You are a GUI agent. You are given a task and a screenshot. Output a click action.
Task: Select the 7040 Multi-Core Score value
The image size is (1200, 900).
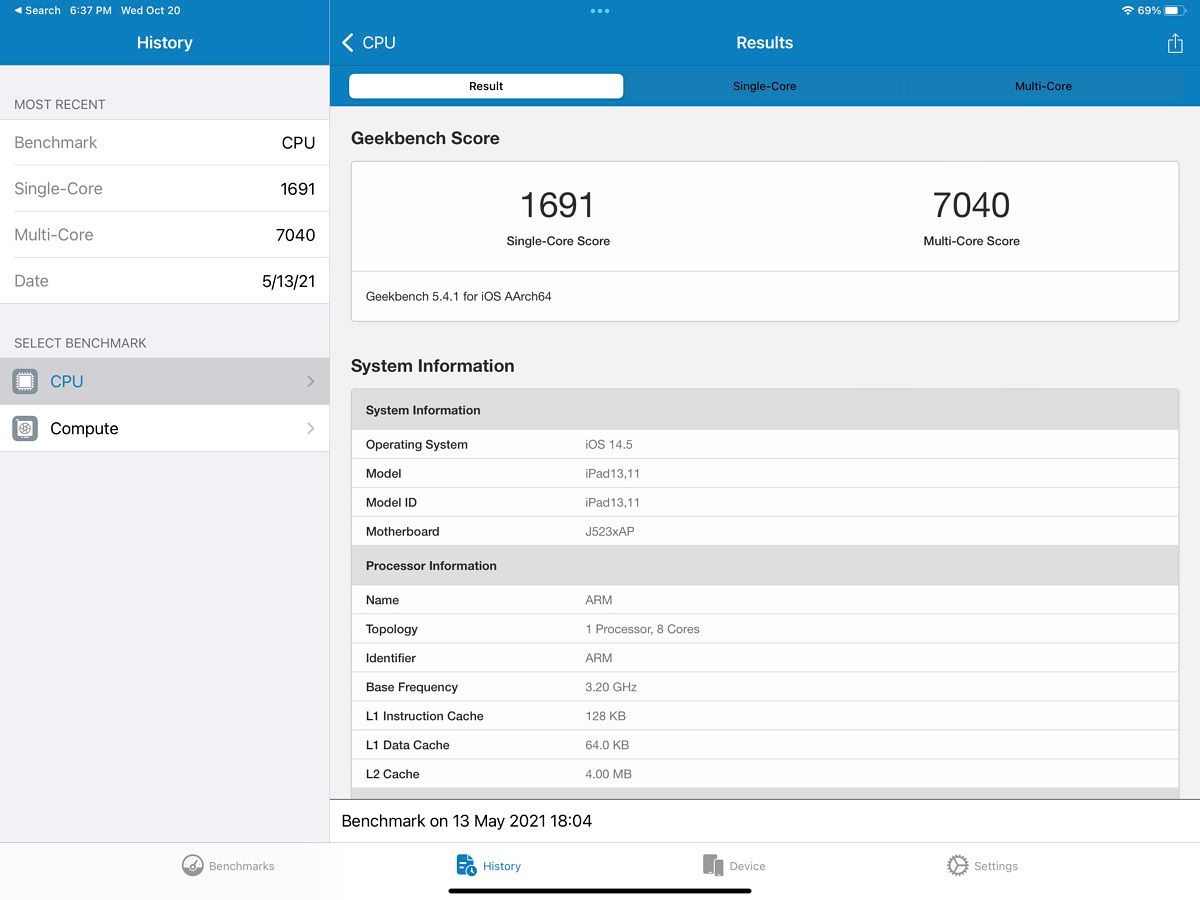tap(971, 205)
